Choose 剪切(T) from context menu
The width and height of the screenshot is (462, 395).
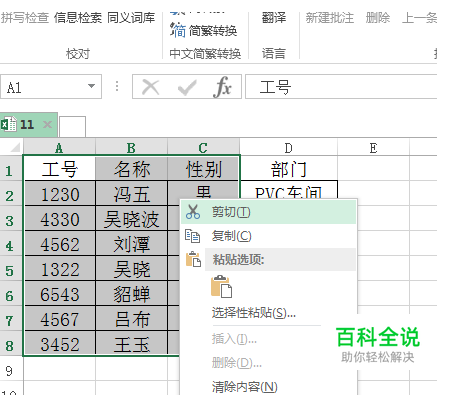pos(268,212)
